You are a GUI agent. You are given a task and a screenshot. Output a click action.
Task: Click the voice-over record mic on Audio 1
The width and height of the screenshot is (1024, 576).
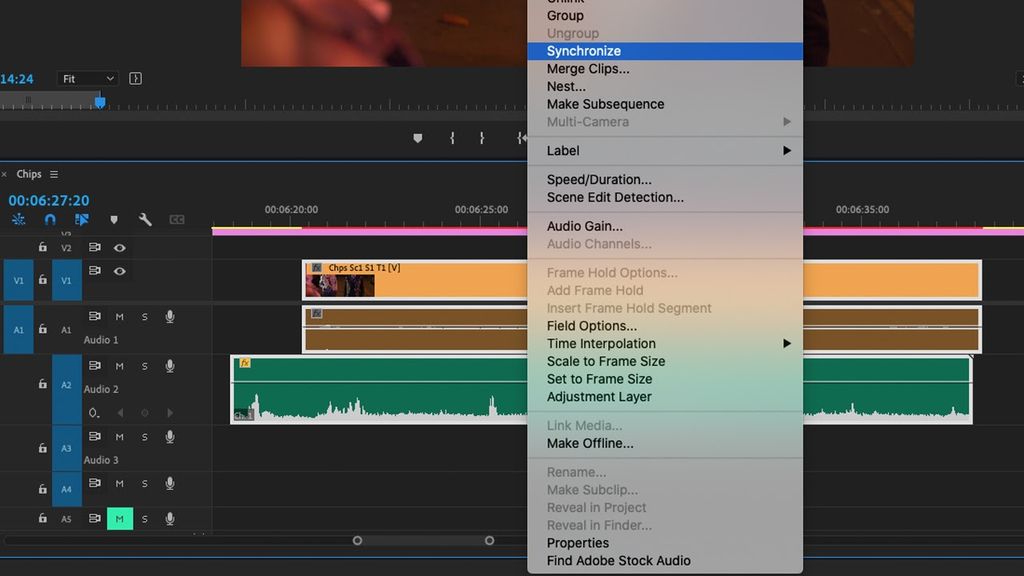pos(169,317)
